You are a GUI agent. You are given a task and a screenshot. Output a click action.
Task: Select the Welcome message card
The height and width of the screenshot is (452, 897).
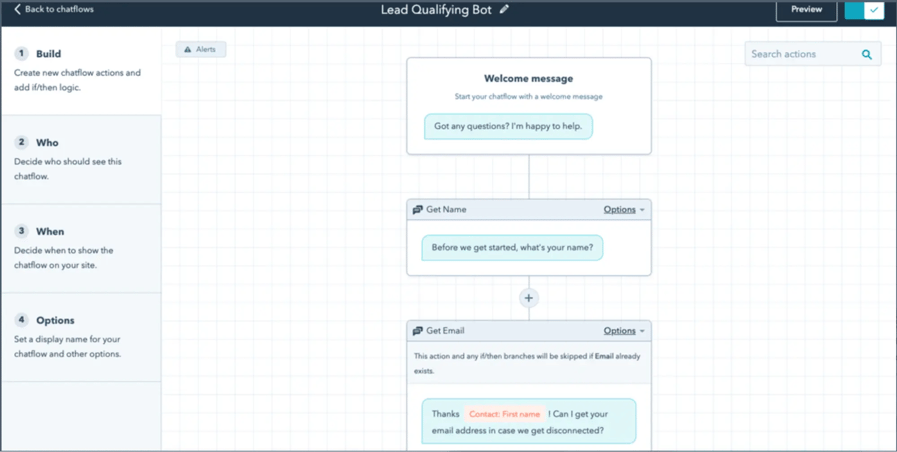[x=528, y=80]
